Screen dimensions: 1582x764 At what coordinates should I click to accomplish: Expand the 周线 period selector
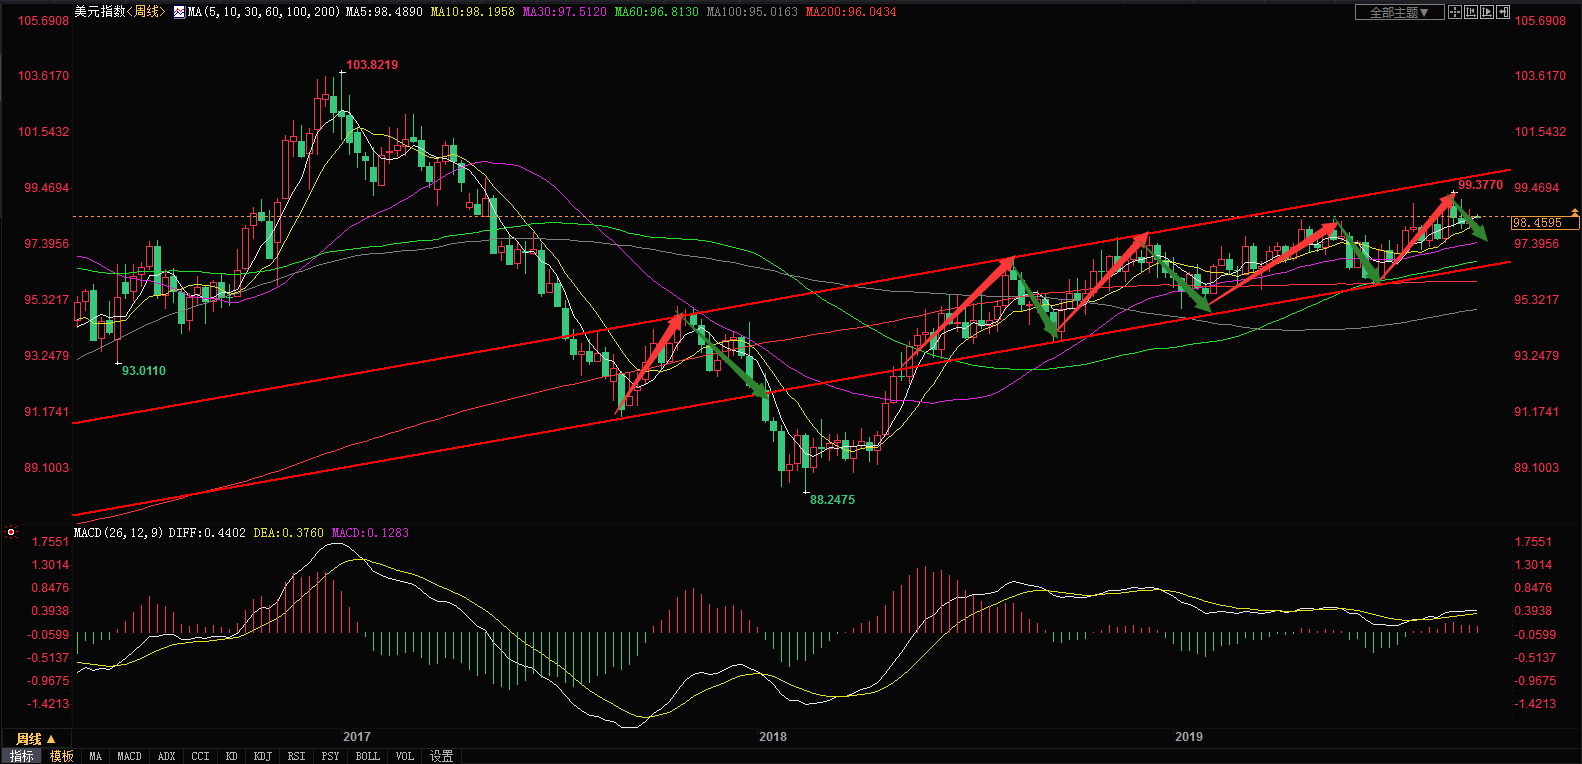pos(36,739)
